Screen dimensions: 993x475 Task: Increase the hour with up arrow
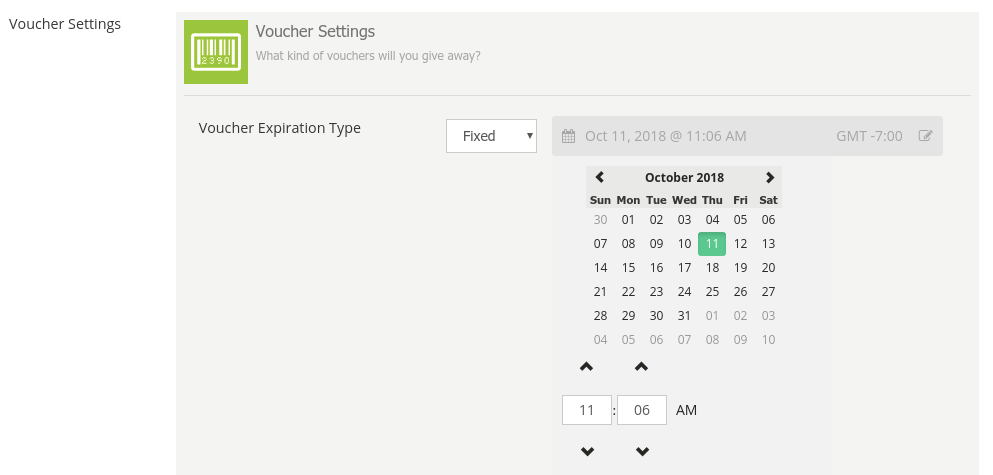pos(587,367)
